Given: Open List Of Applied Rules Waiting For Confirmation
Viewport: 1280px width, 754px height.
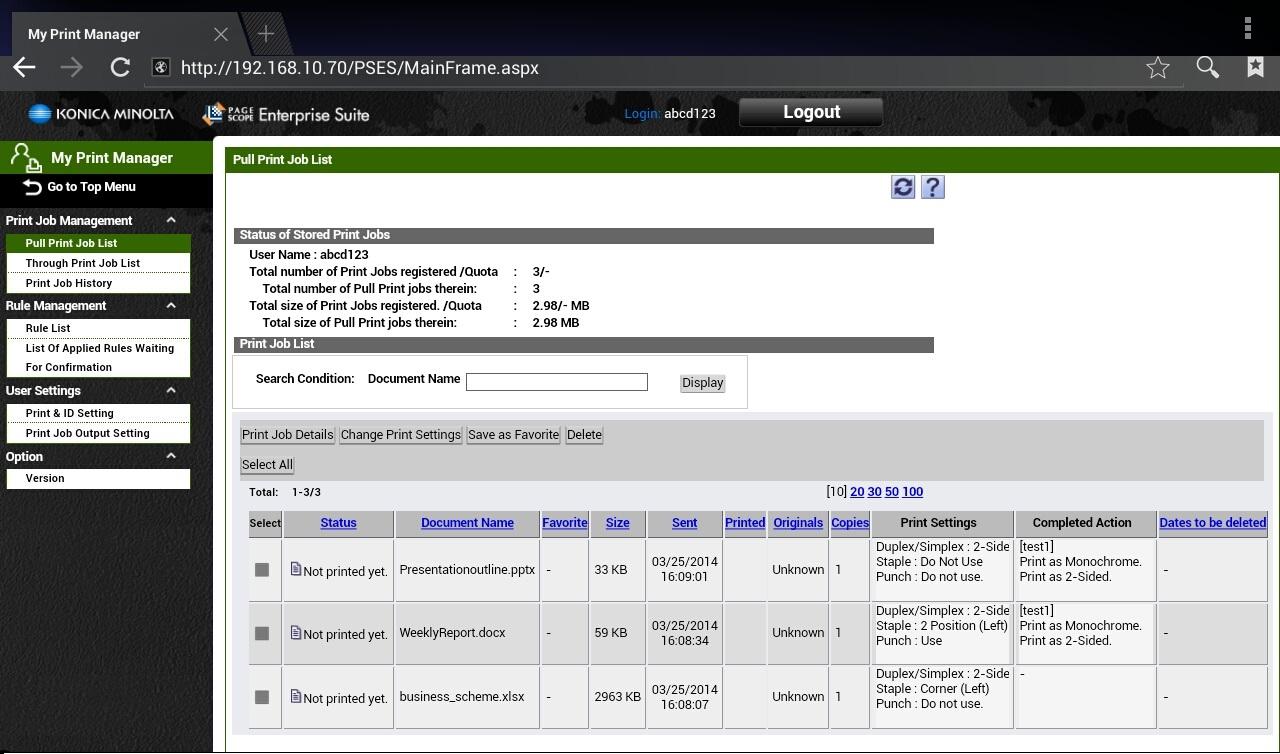Looking at the screenshot, I should point(98,357).
